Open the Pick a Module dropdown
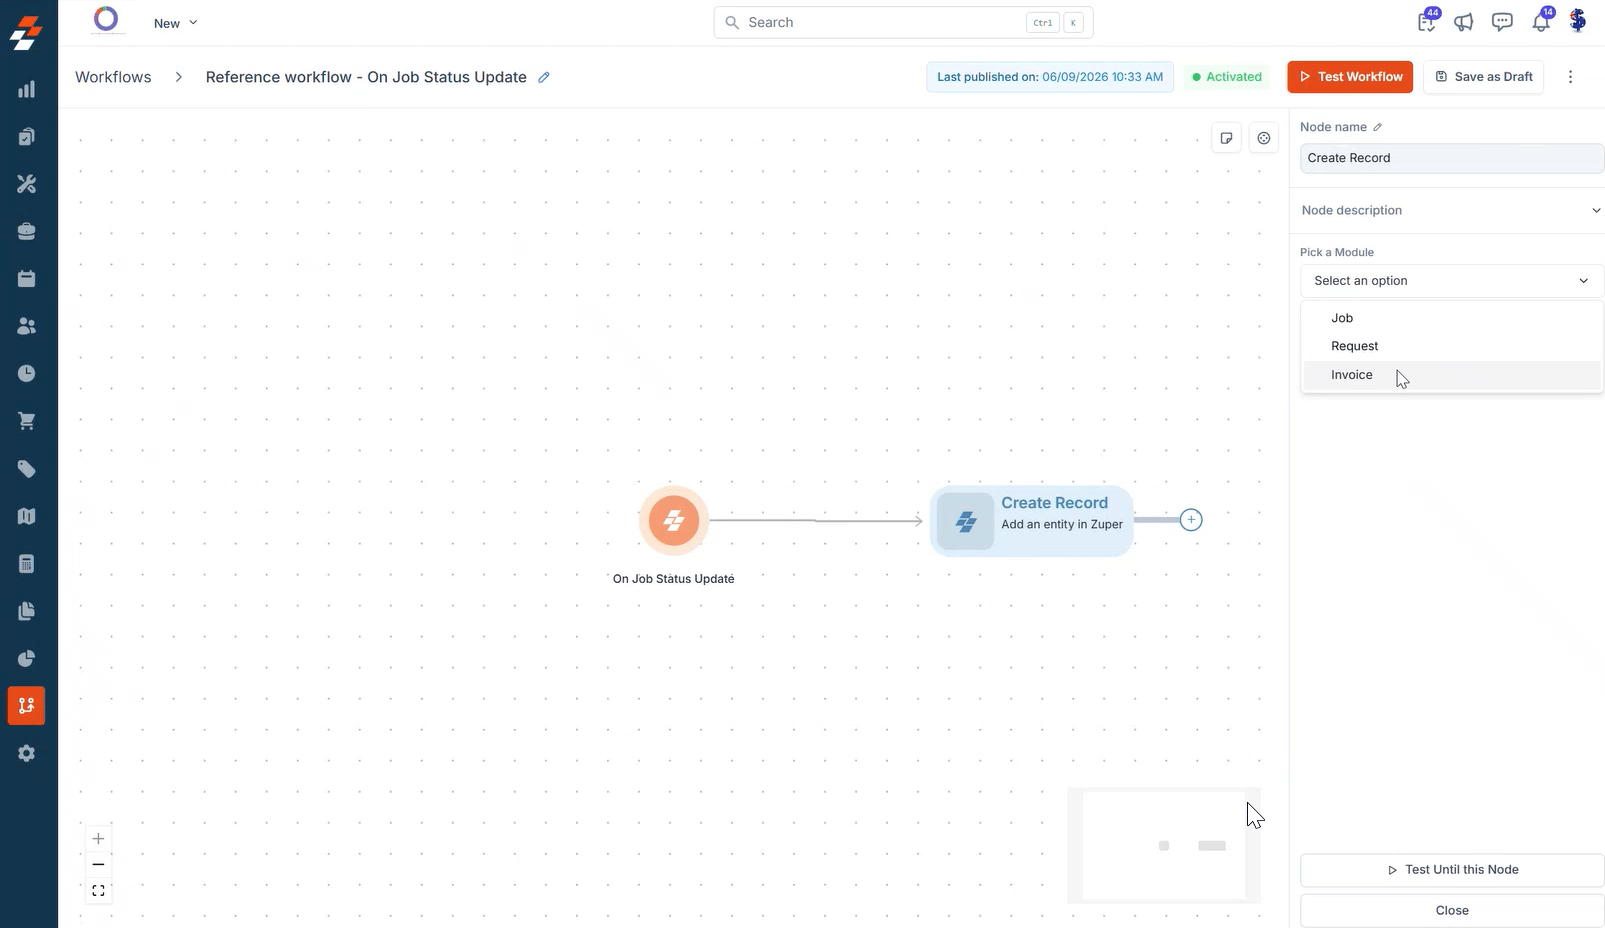Screen dimensions: 1605x928 click(1452, 281)
